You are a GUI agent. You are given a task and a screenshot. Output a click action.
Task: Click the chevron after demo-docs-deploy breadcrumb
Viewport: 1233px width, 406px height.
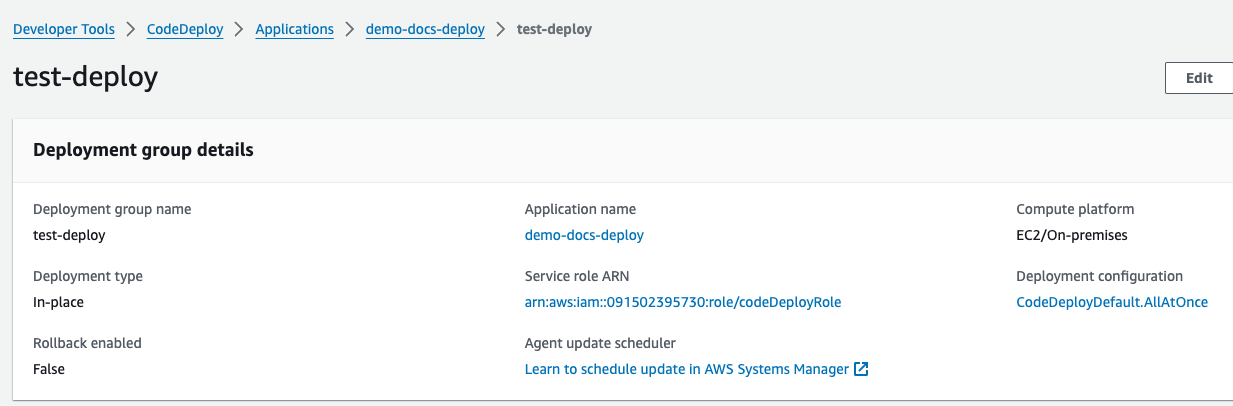pyautogui.click(x=501, y=29)
